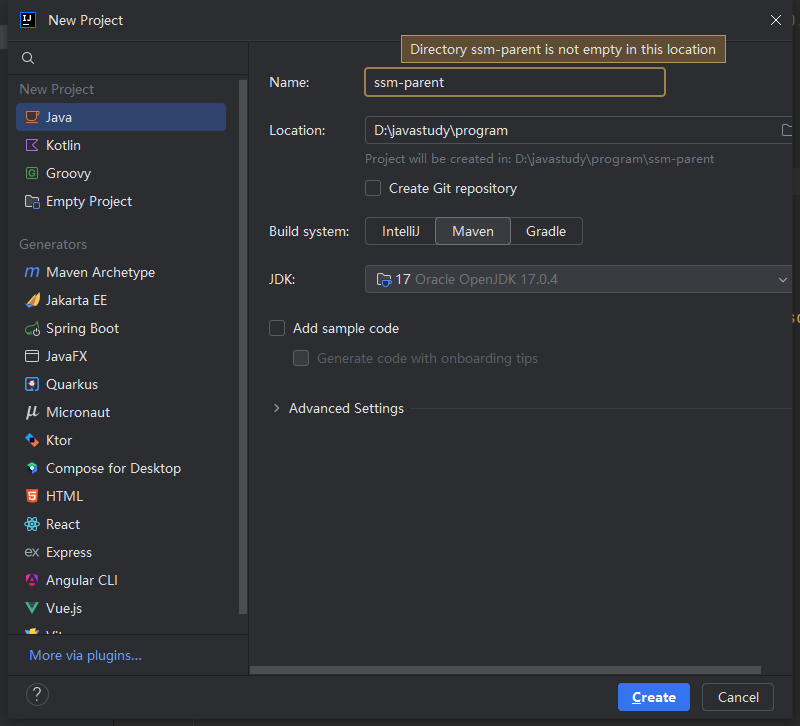Click the Empty Project folder icon
Image resolution: width=800 pixels, height=726 pixels.
point(32,202)
